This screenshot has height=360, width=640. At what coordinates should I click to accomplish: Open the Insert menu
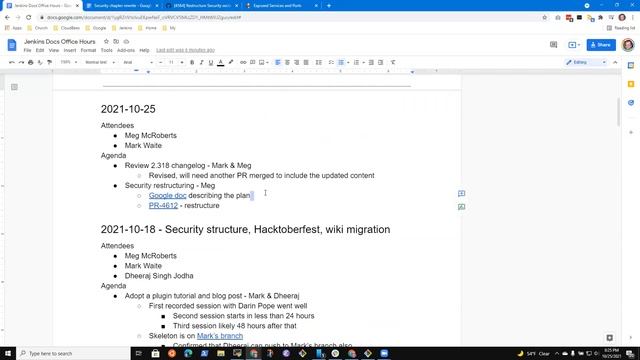click(x=70, y=50)
